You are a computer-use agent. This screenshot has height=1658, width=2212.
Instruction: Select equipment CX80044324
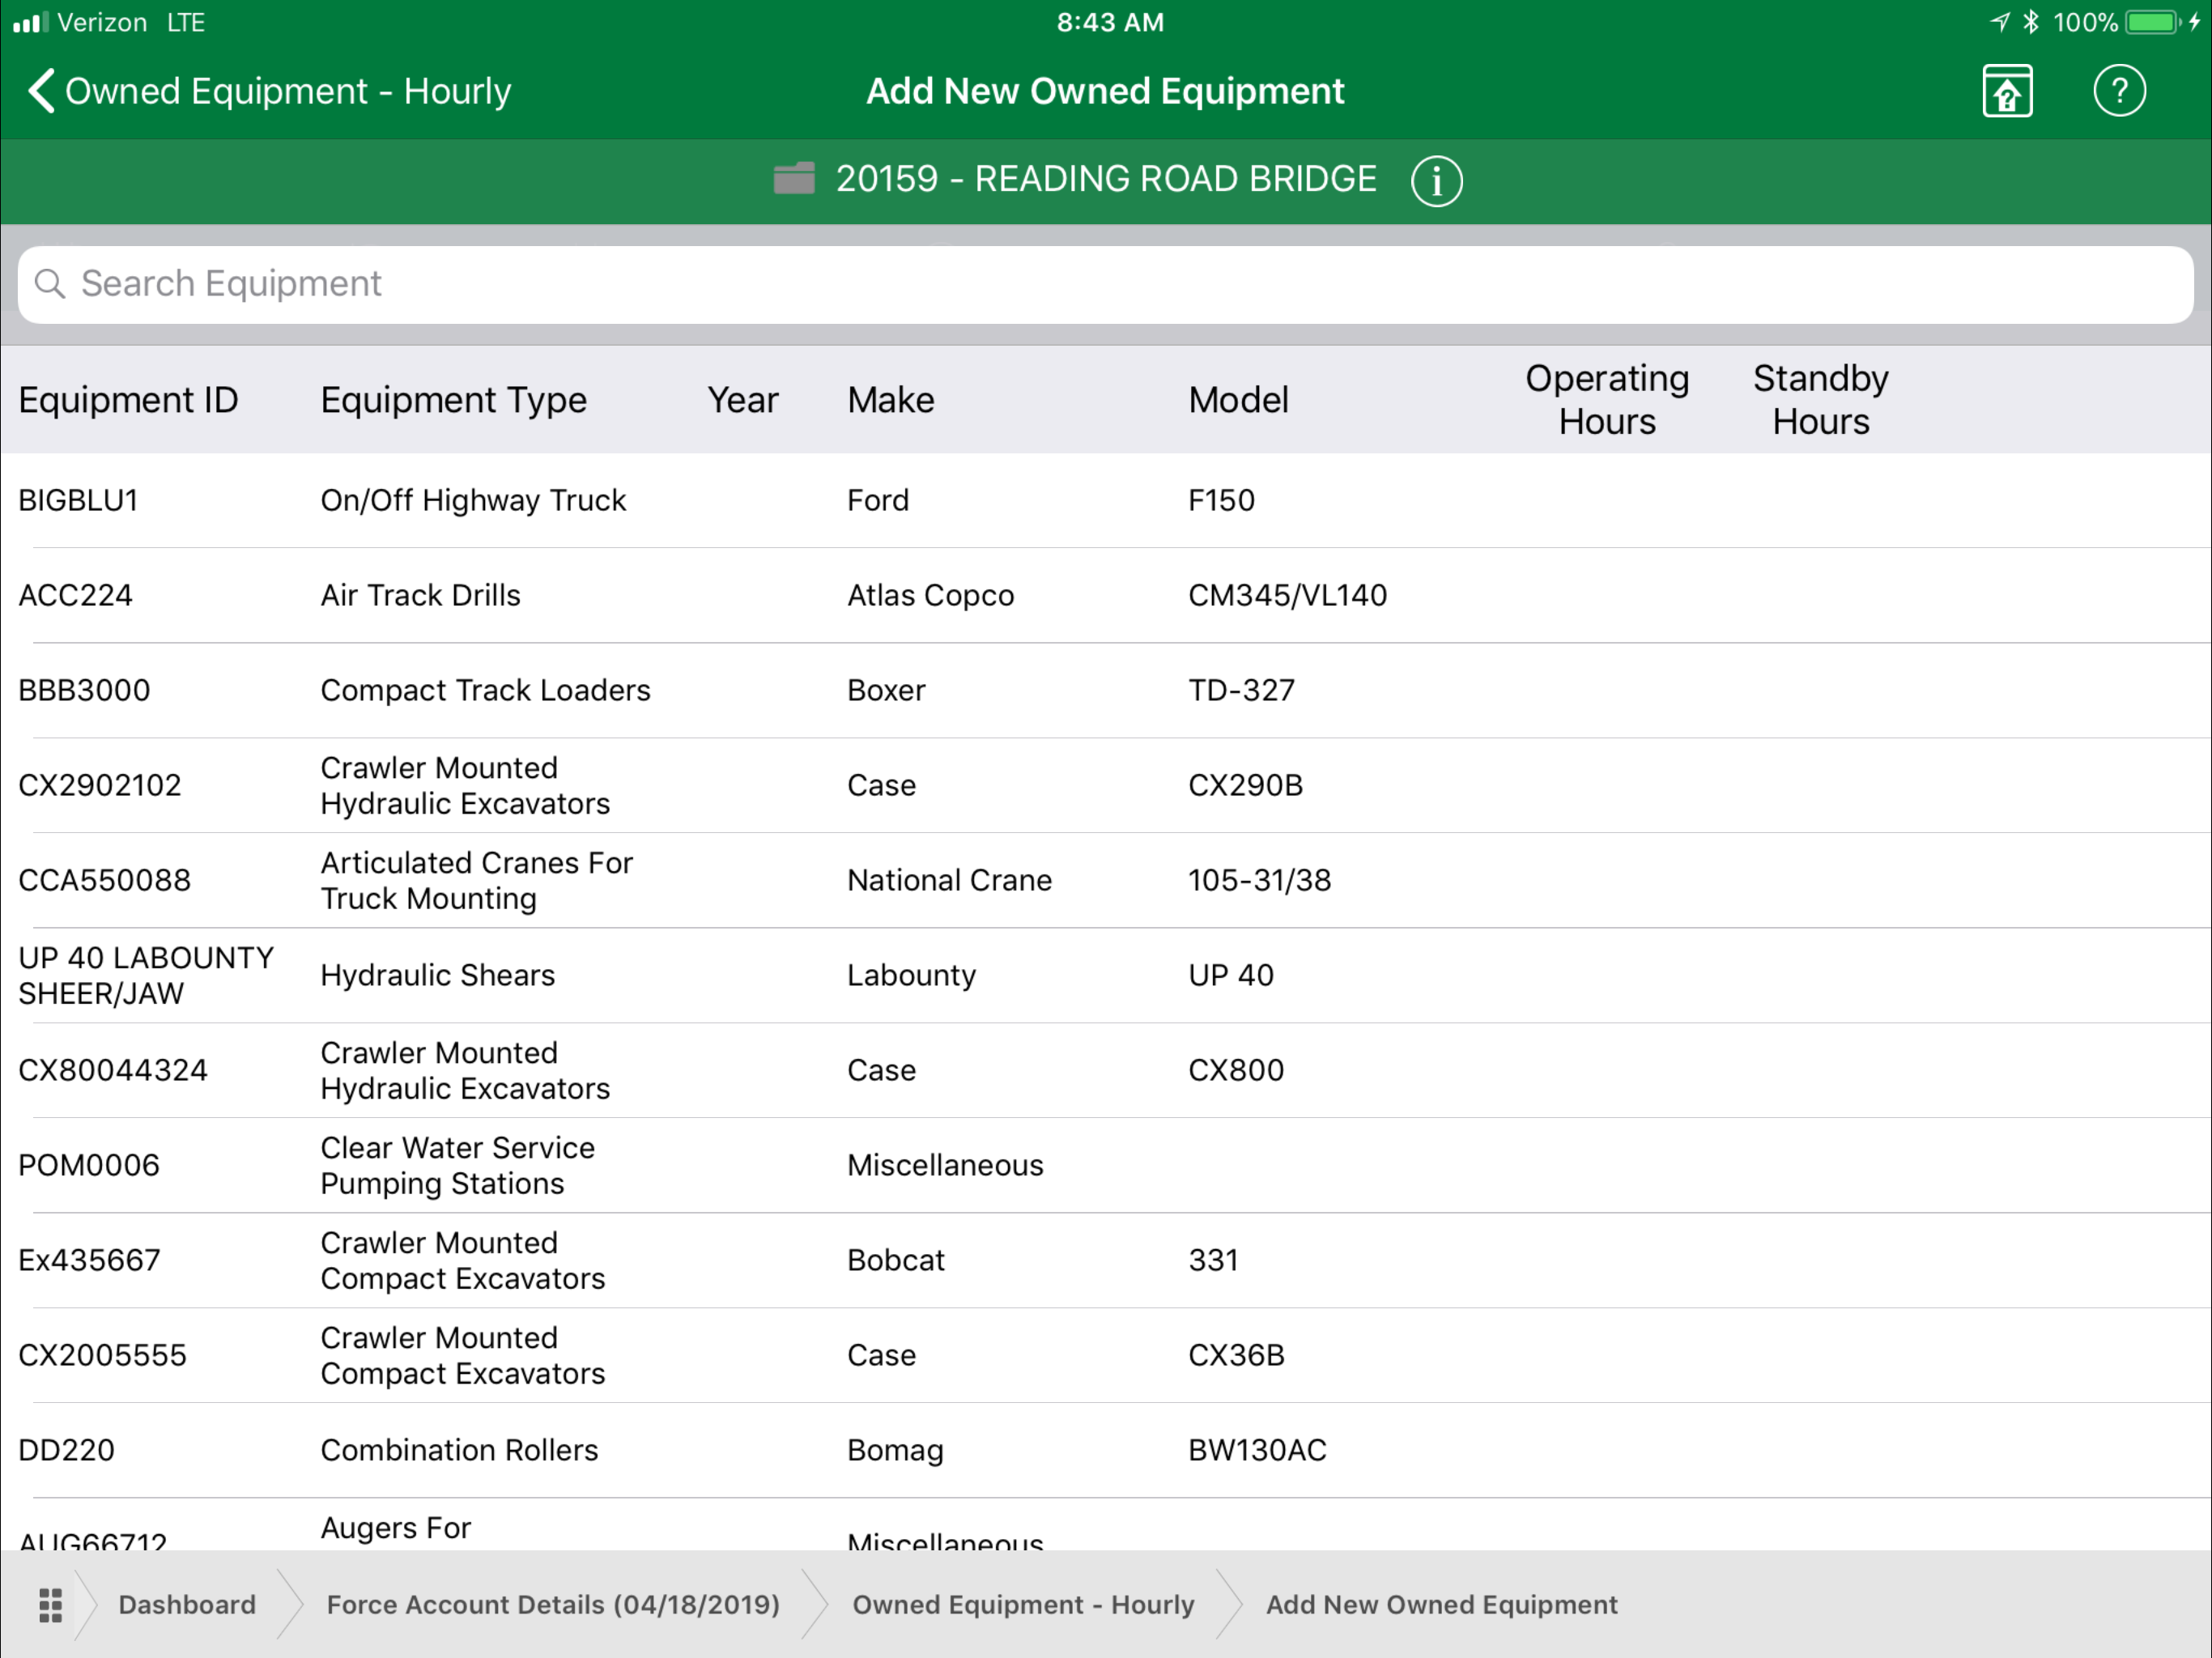[x=1105, y=1070]
